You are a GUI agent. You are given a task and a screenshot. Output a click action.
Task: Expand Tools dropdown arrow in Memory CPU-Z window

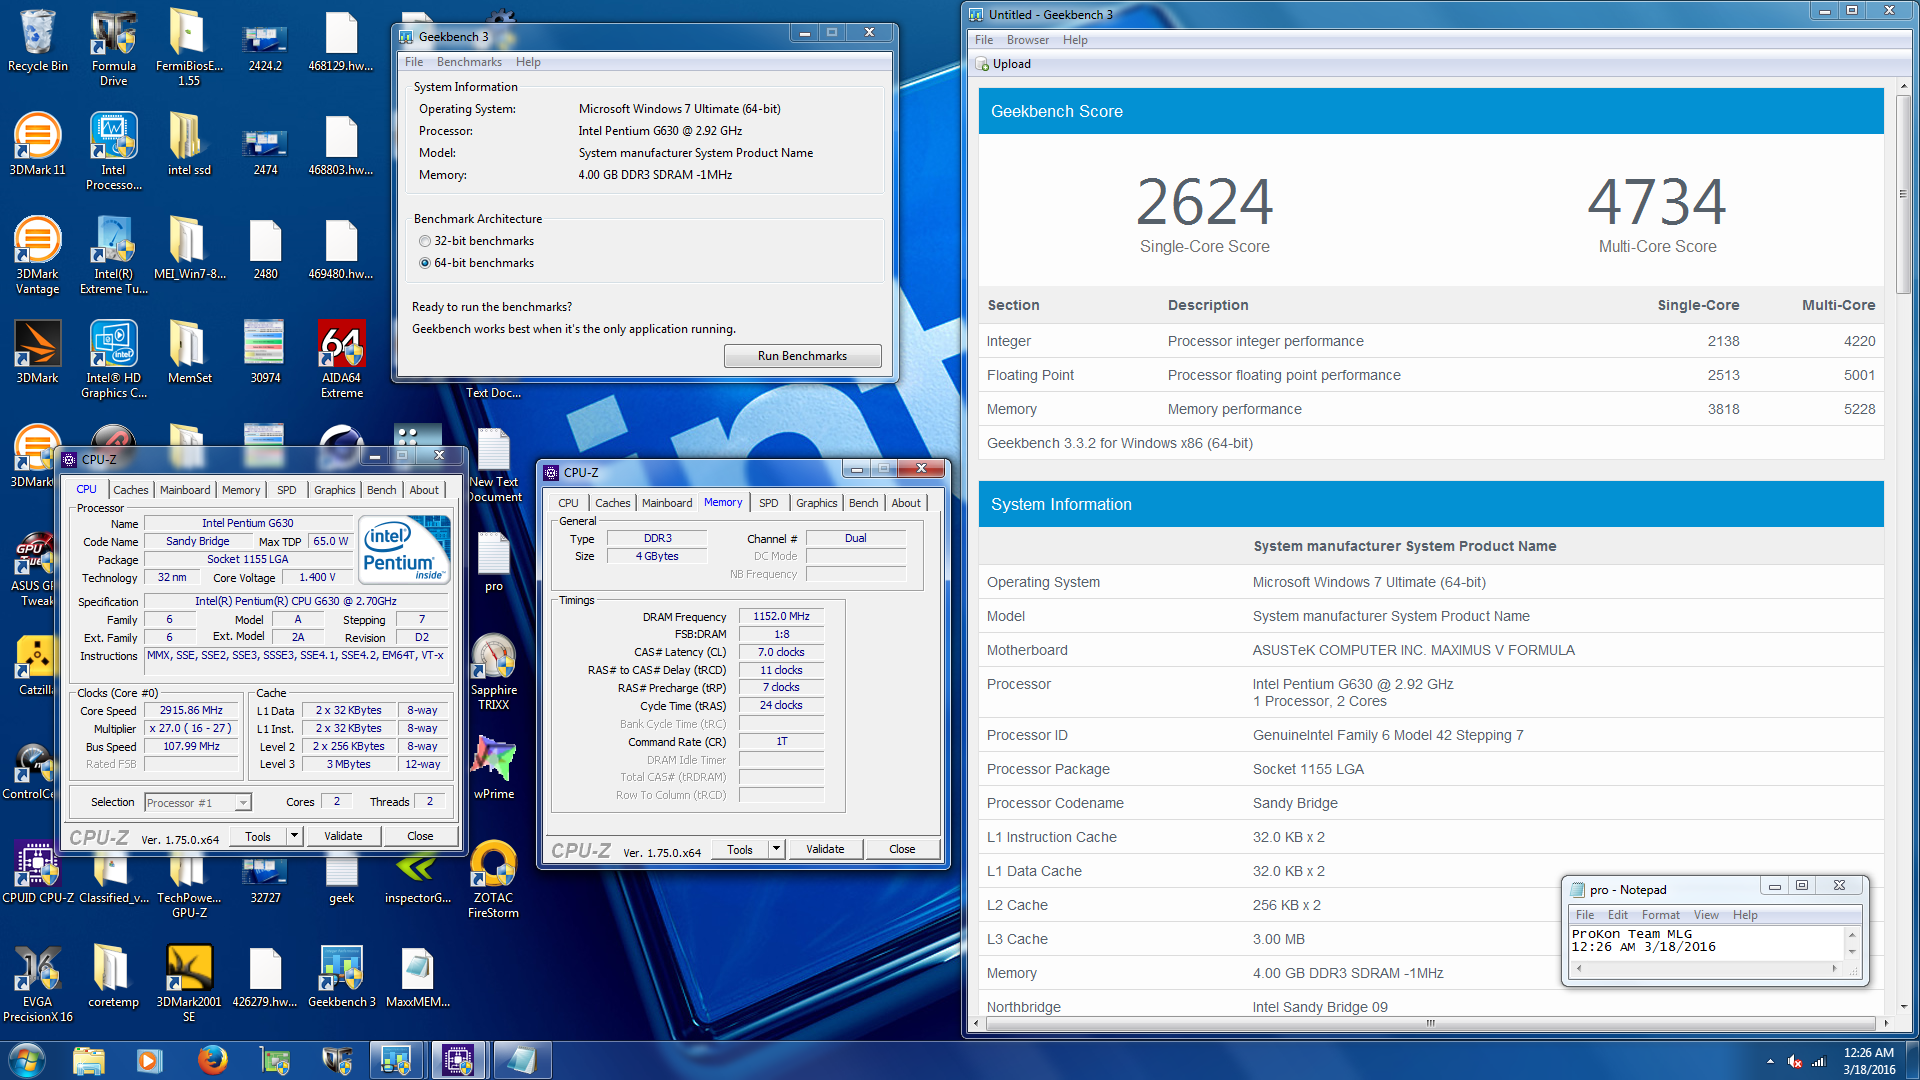click(776, 849)
